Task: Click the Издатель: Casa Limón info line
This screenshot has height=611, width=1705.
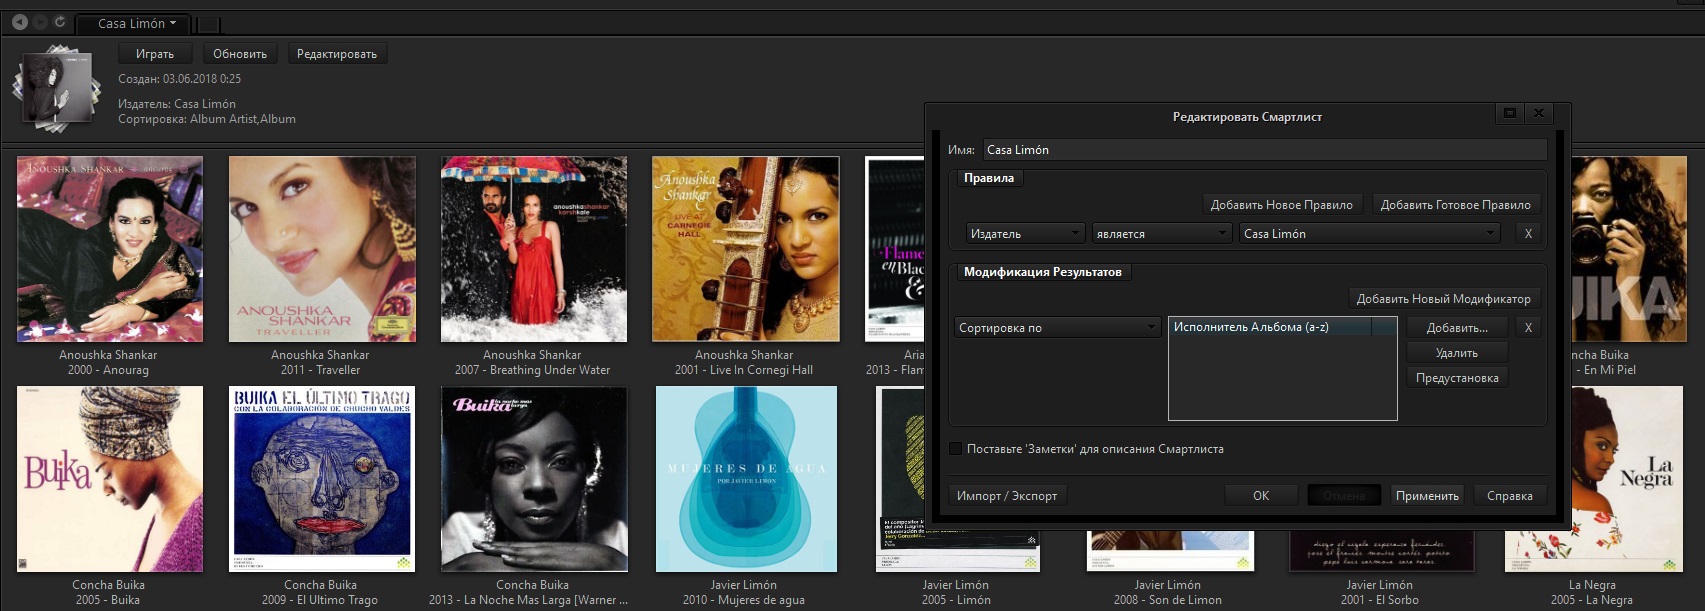Action: (x=177, y=104)
